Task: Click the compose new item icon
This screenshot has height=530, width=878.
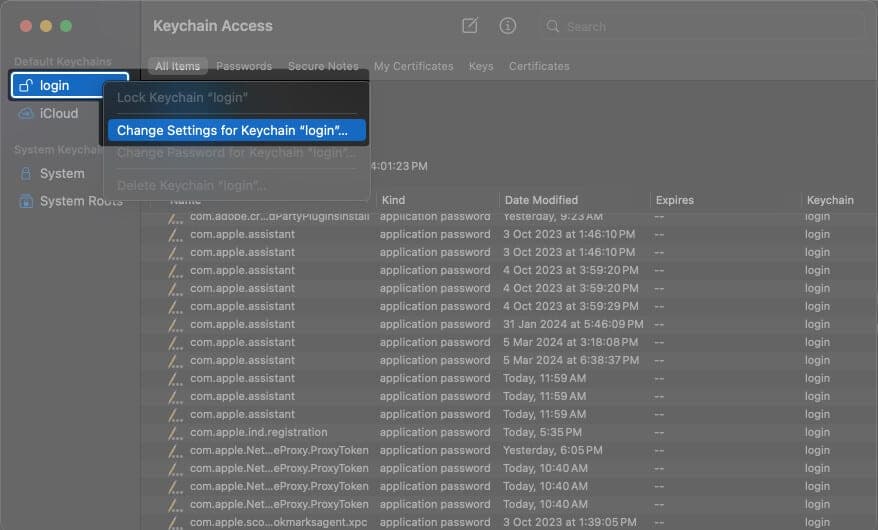Action: pos(469,26)
